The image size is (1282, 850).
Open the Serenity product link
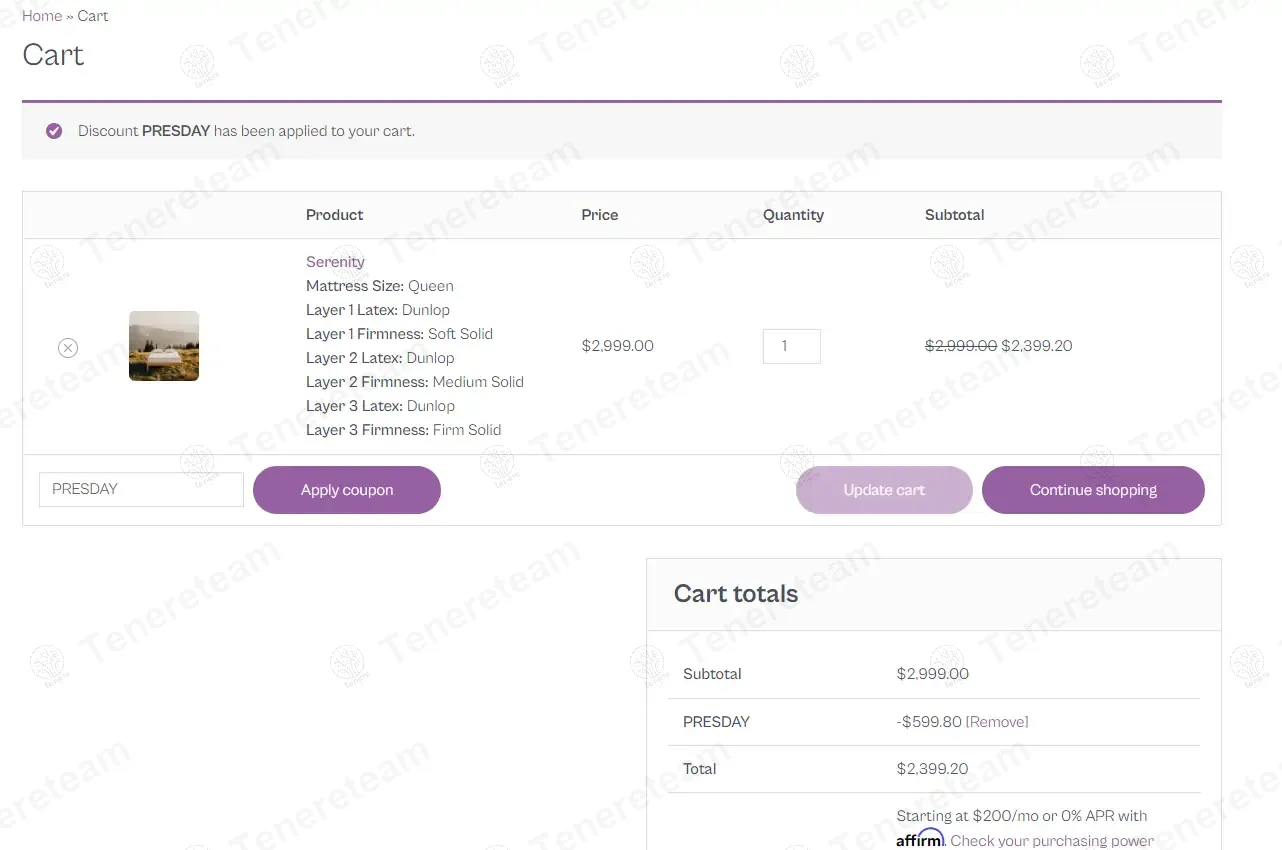pos(335,262)
